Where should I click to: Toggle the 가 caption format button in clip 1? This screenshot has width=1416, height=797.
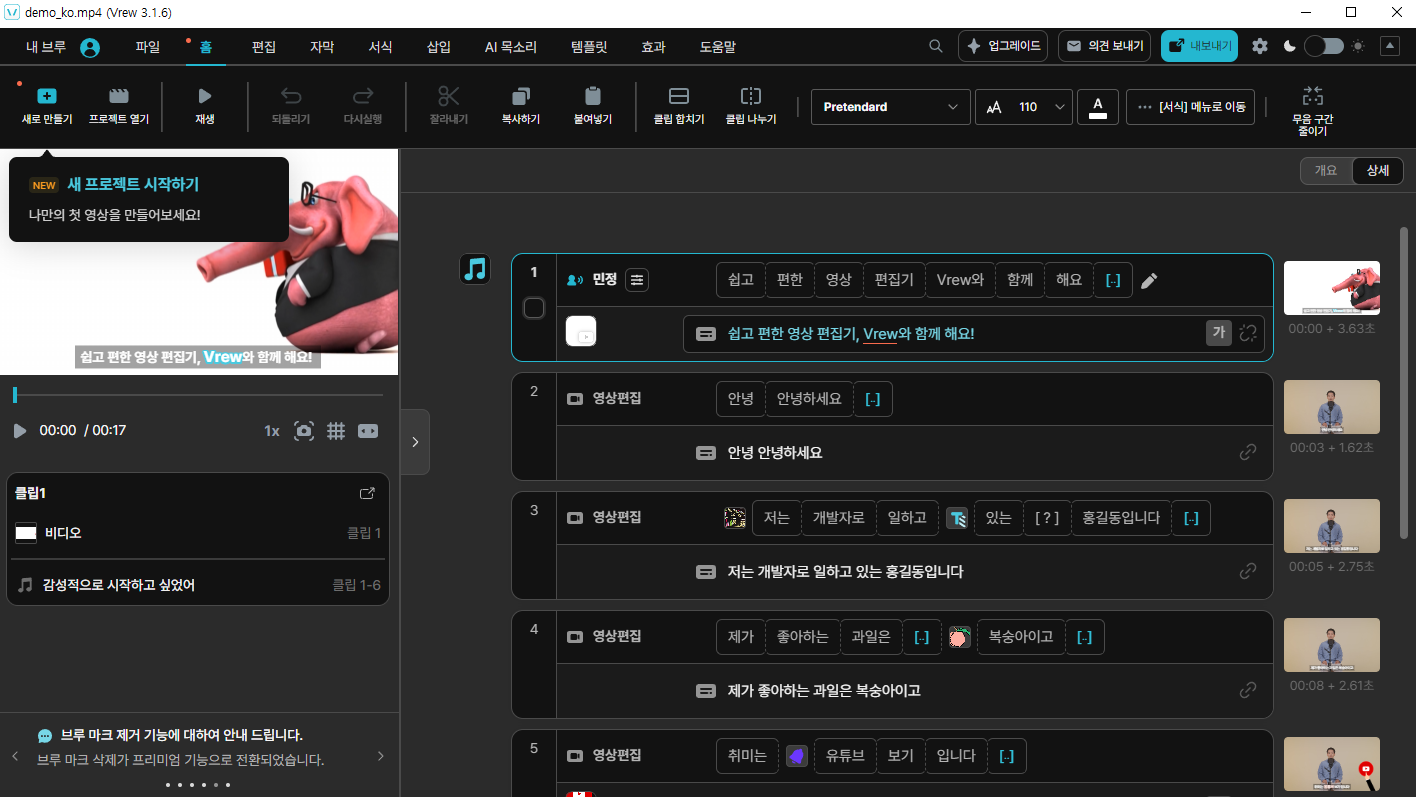pyautogui.click(x=1218, y=333)
